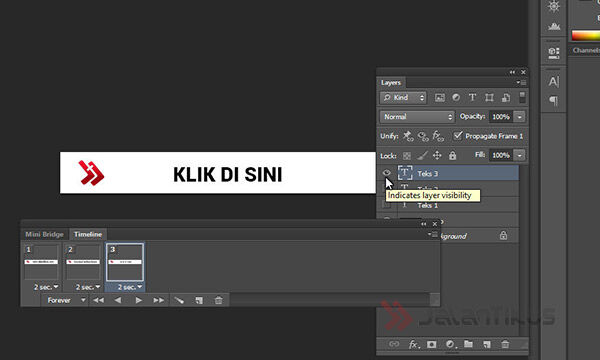Open the Opacity slider arrow
Viewport: 600px width, 360px height.
click(x=519, y=117)
